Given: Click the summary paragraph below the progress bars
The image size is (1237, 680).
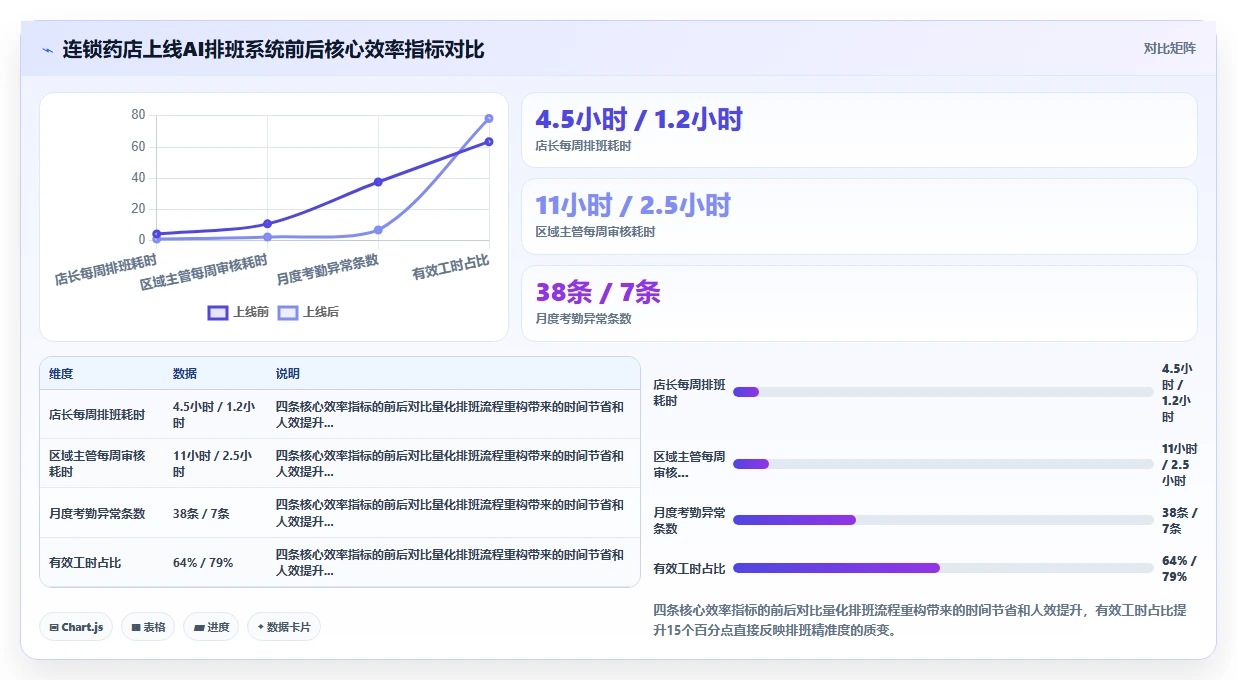Looking at the screenshot, I should tap(920, 620).
